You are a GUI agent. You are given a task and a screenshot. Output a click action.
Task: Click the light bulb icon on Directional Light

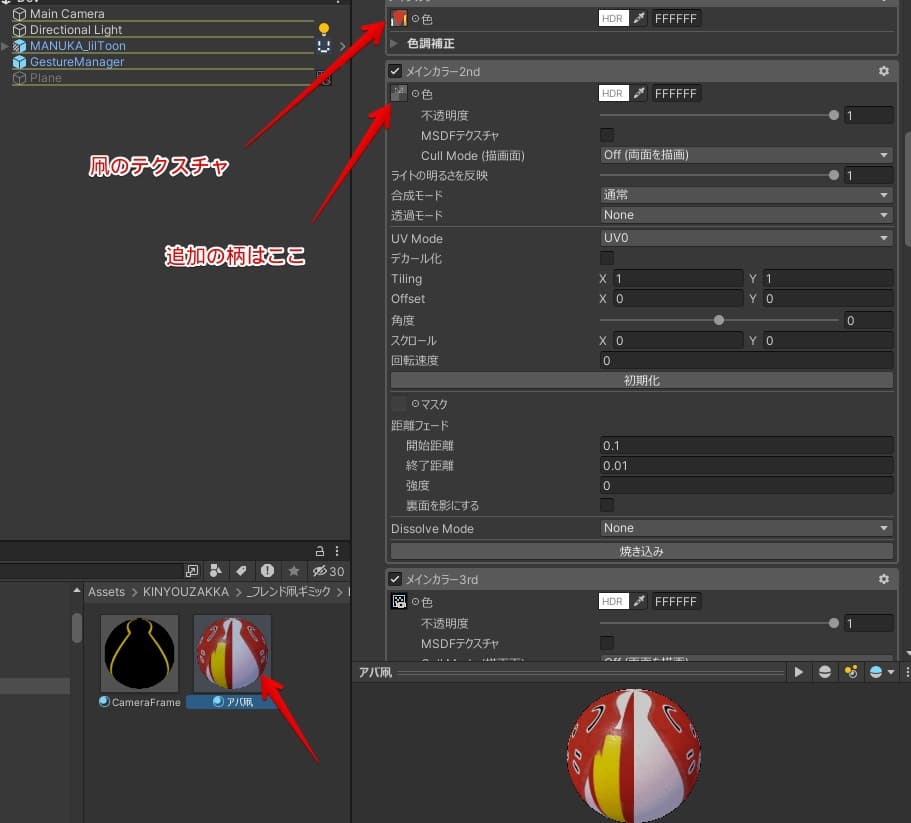(x=324, y=29)
